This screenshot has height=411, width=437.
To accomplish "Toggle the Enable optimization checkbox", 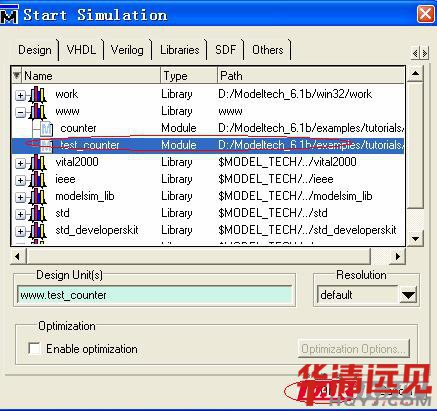I will click(x=34, y=349).
